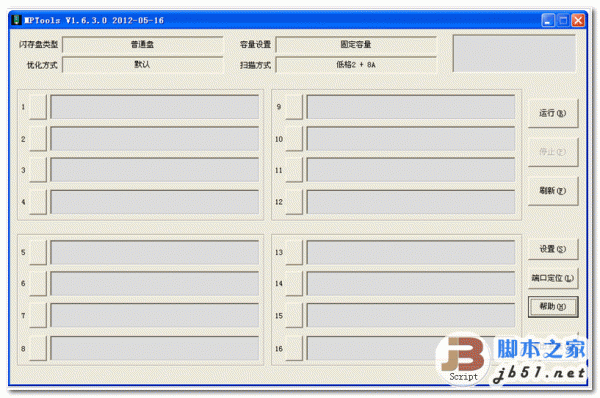Click the progress bar of port 7
Image resolution: width=600 pixels, height=398 pixels.
click(155, 315)
